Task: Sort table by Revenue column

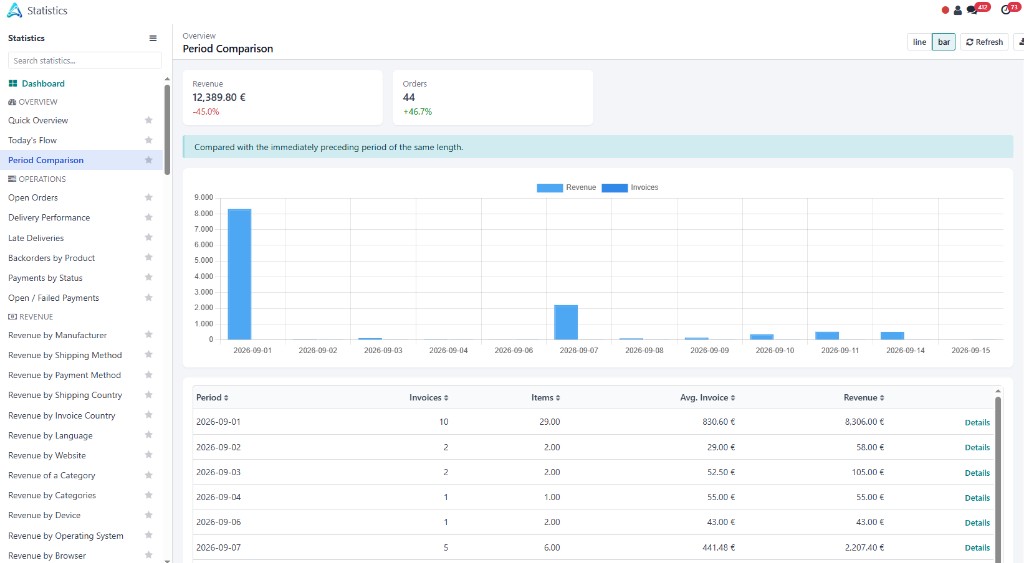Action: tap(863, 397)
